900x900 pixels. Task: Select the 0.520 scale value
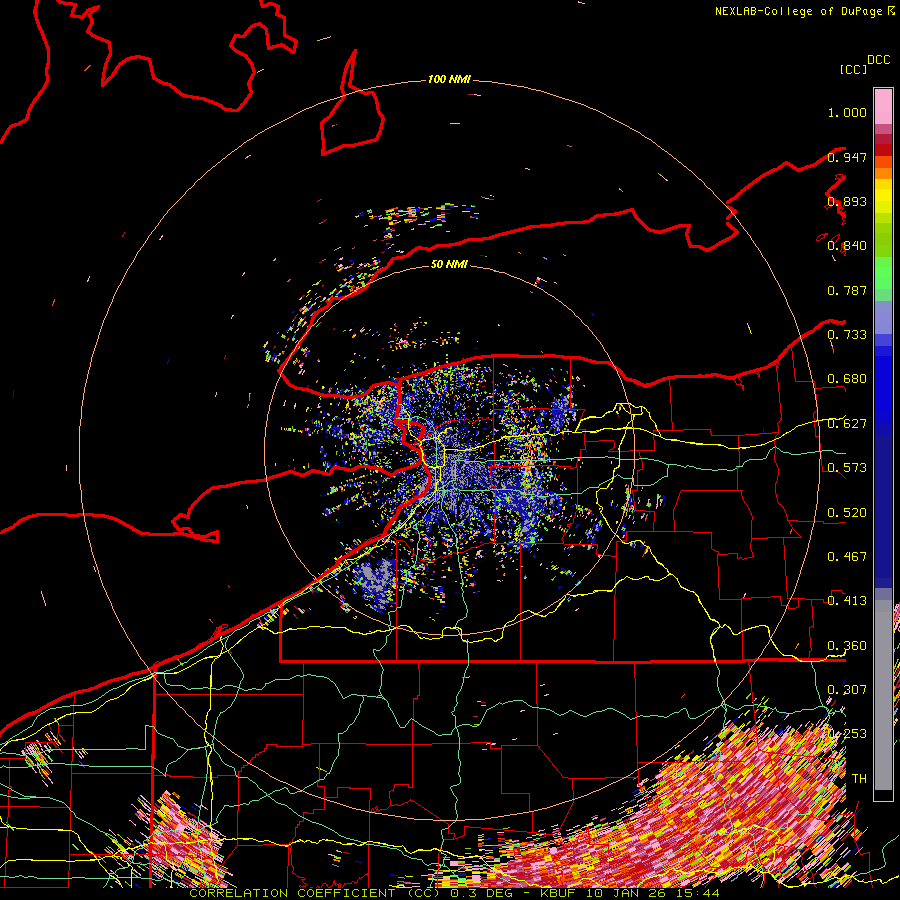coord(847,513)
